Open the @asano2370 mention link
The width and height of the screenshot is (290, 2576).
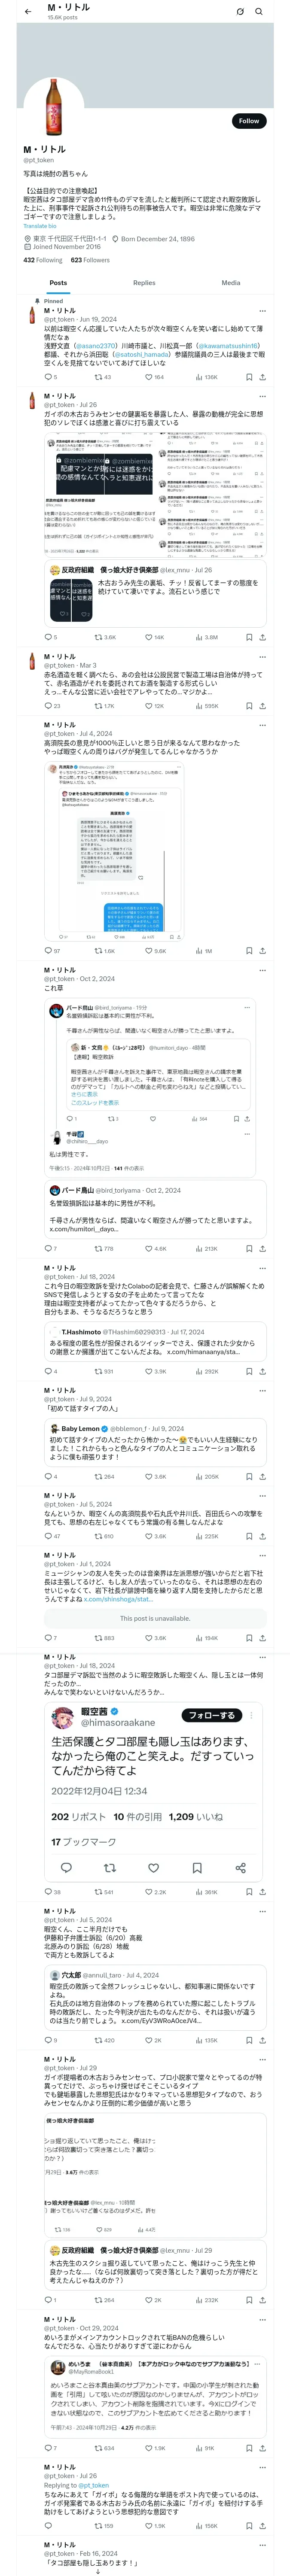click(x=96, y=346)
